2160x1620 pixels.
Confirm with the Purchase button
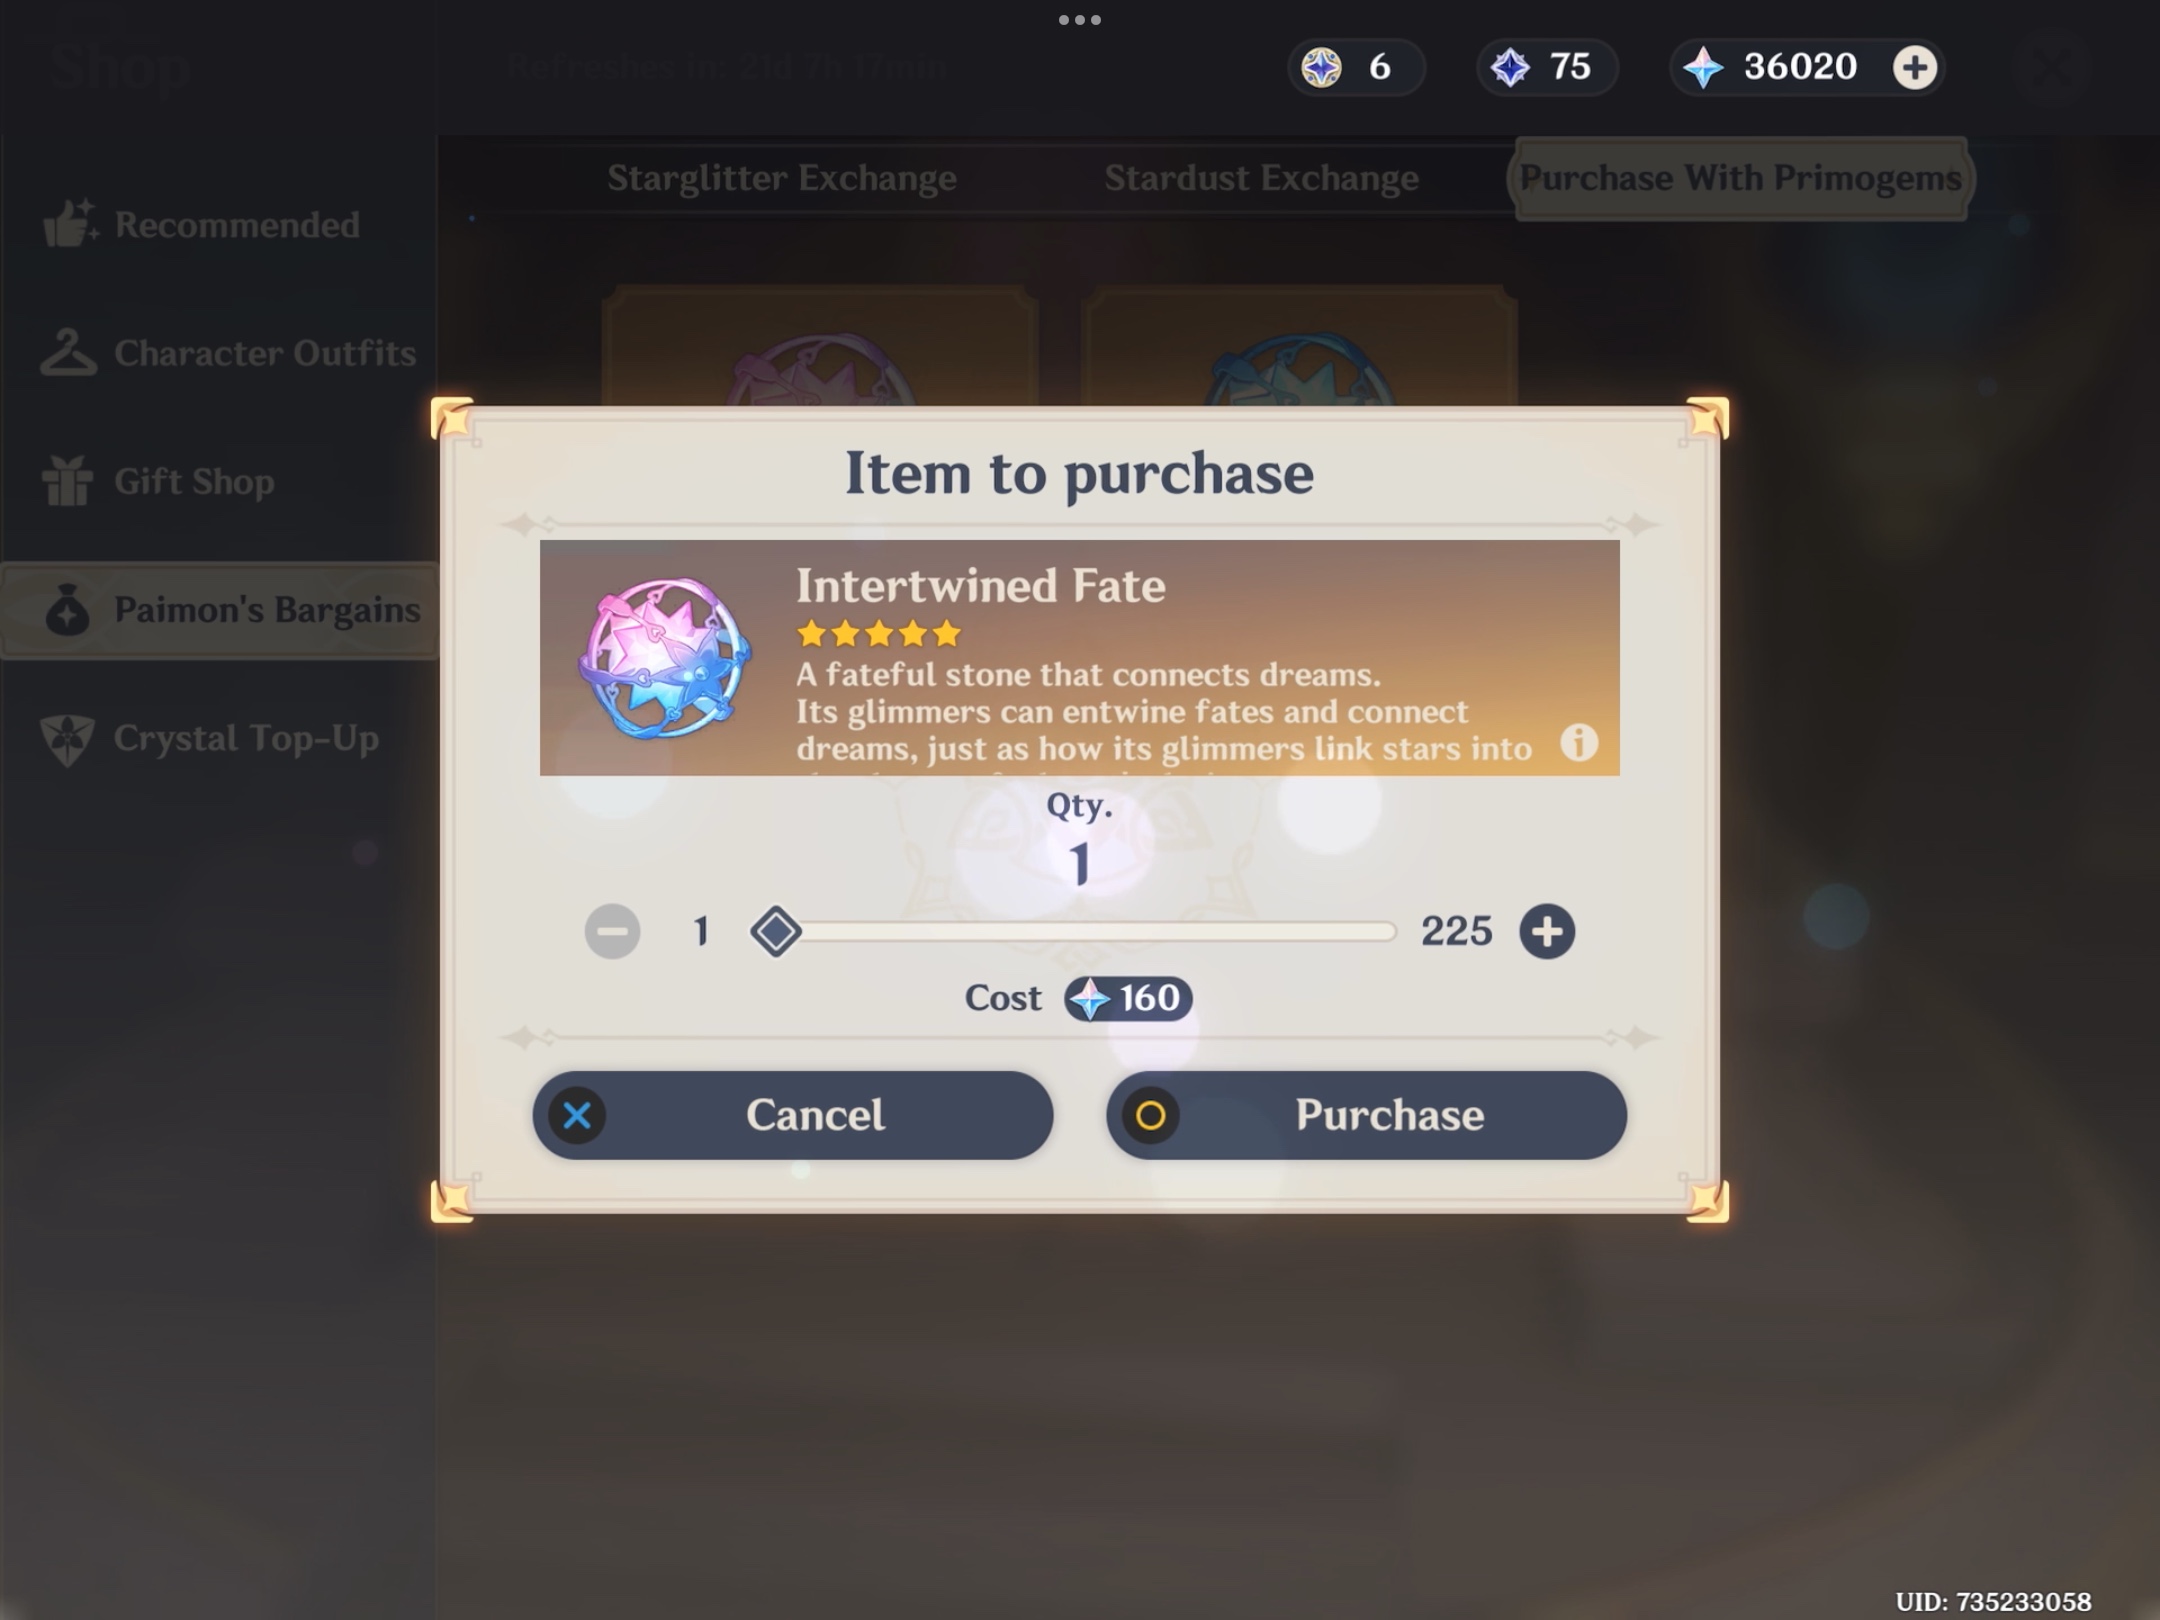1366,1115
